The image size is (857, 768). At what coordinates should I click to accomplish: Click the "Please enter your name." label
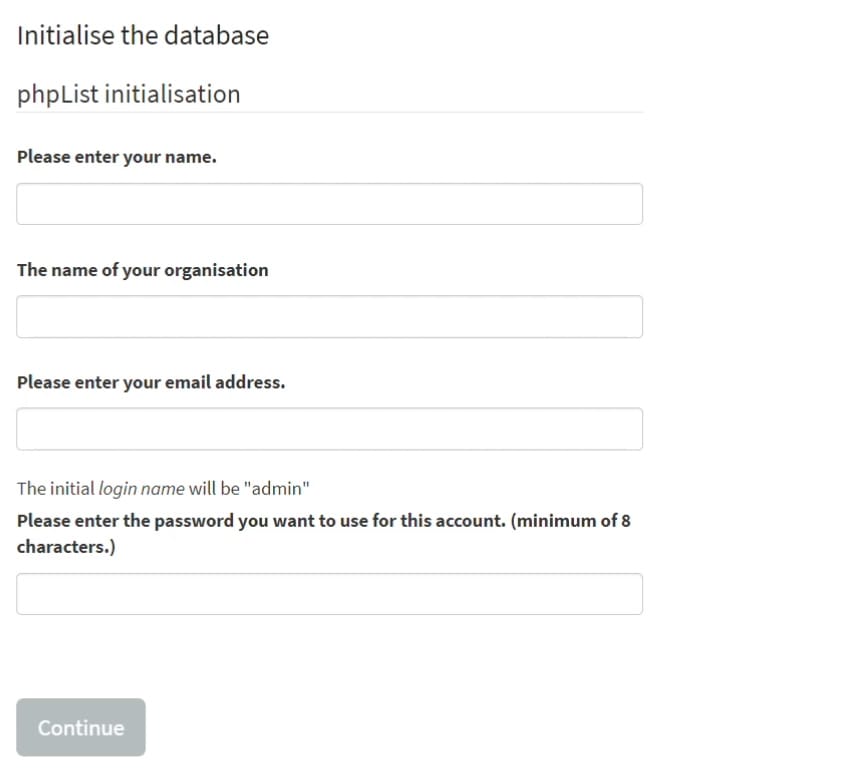pyautogui.click(x=117, y=157)
